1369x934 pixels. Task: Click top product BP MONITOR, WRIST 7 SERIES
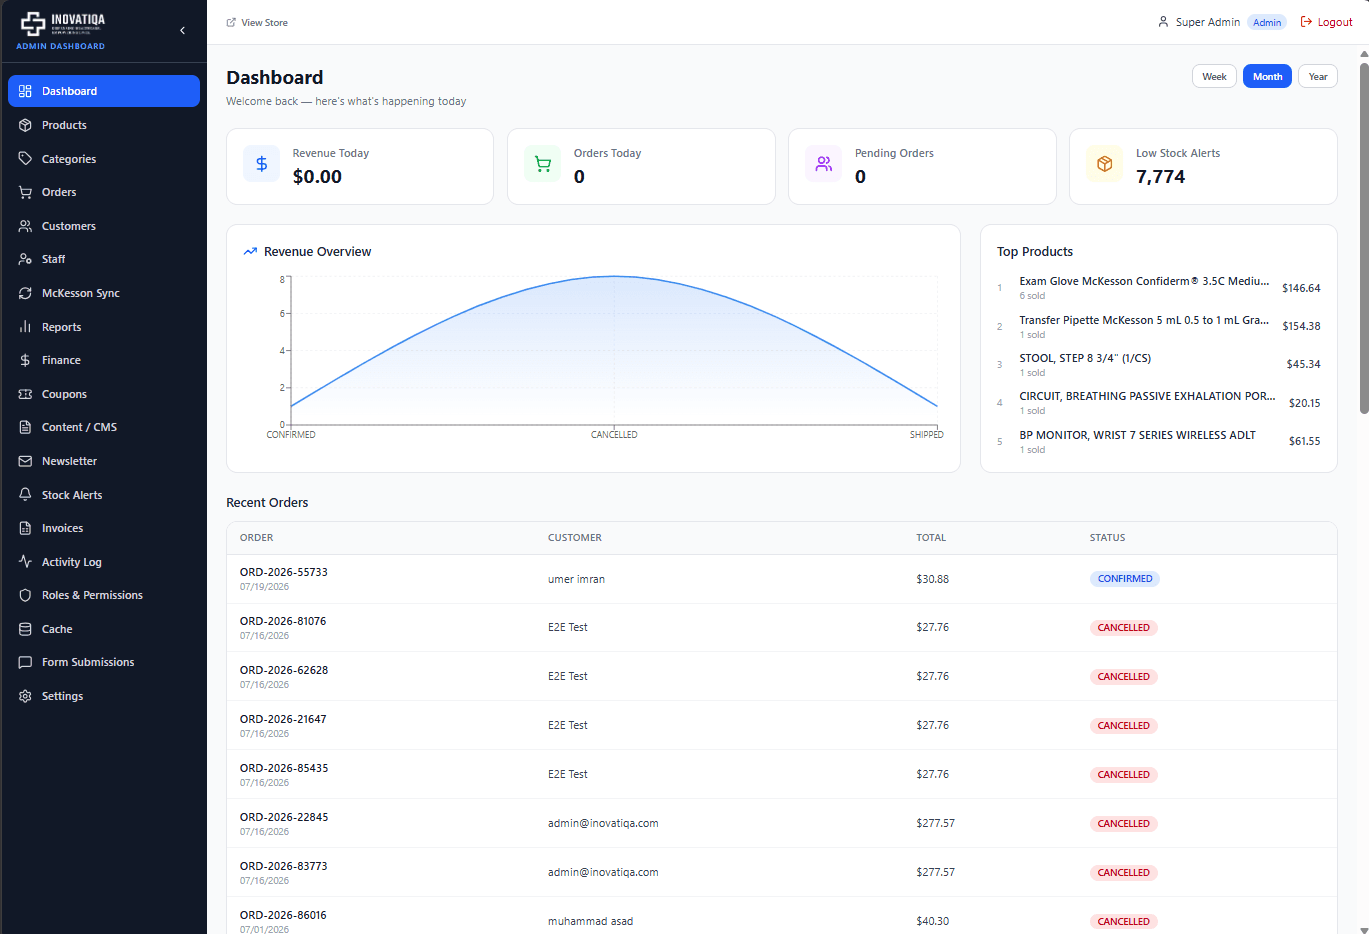[1137, 435]
